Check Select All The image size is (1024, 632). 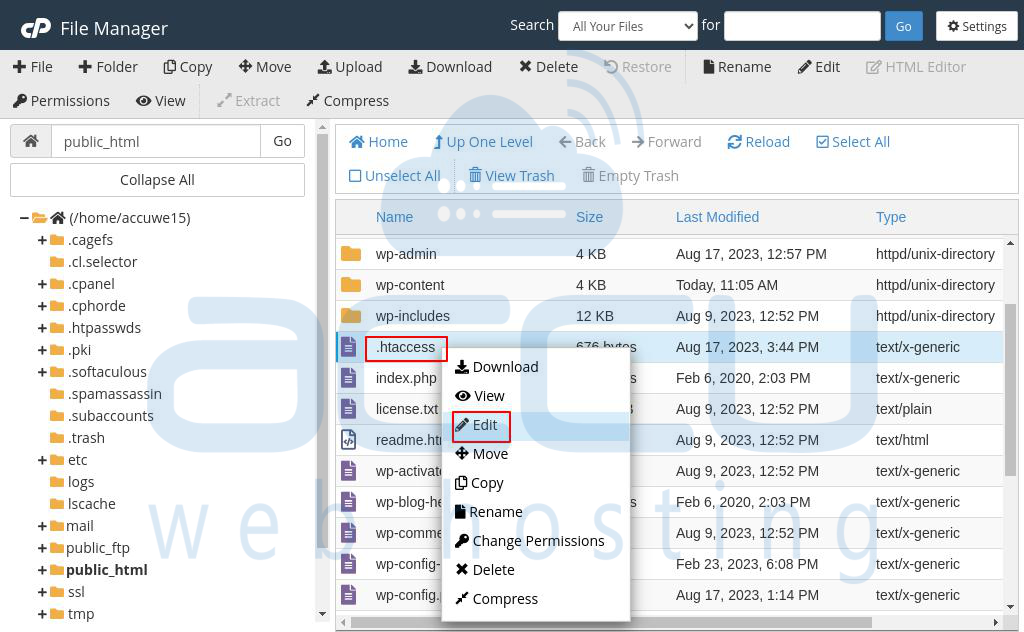coord(853,142)
